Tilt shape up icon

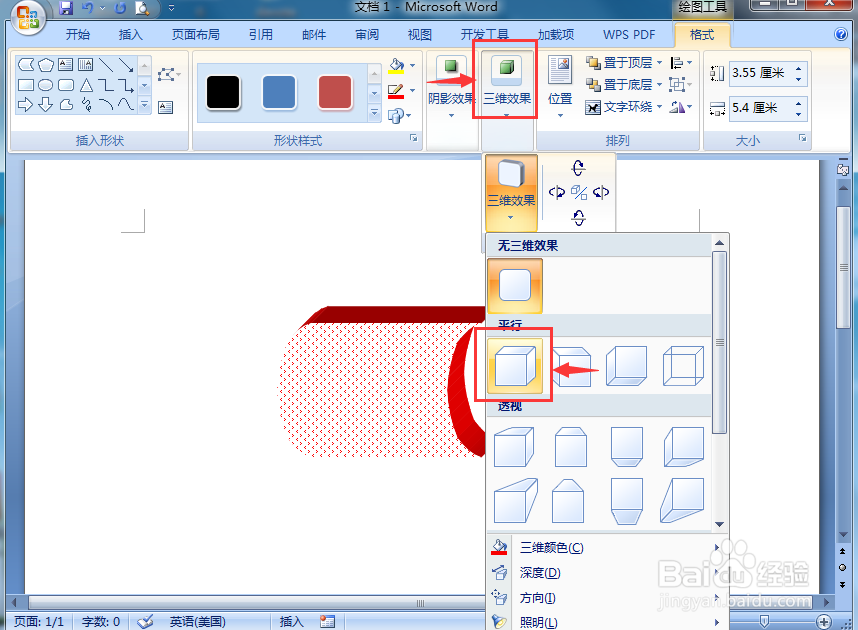(578, 167)
